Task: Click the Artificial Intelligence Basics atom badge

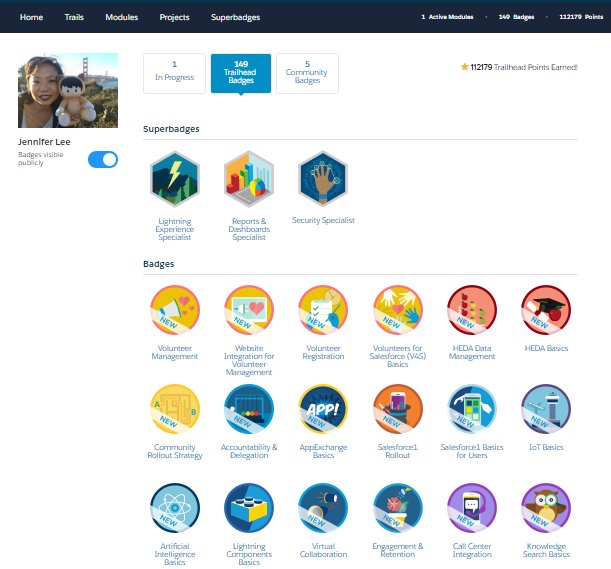Action: (x=175, y=508)
